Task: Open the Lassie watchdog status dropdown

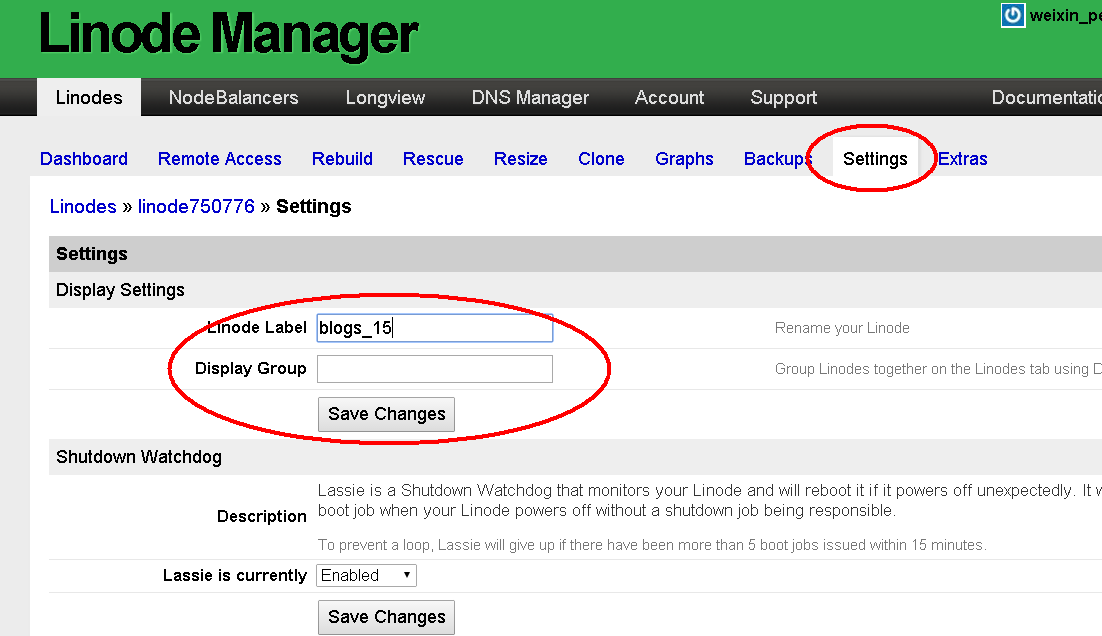Action: 366,575
